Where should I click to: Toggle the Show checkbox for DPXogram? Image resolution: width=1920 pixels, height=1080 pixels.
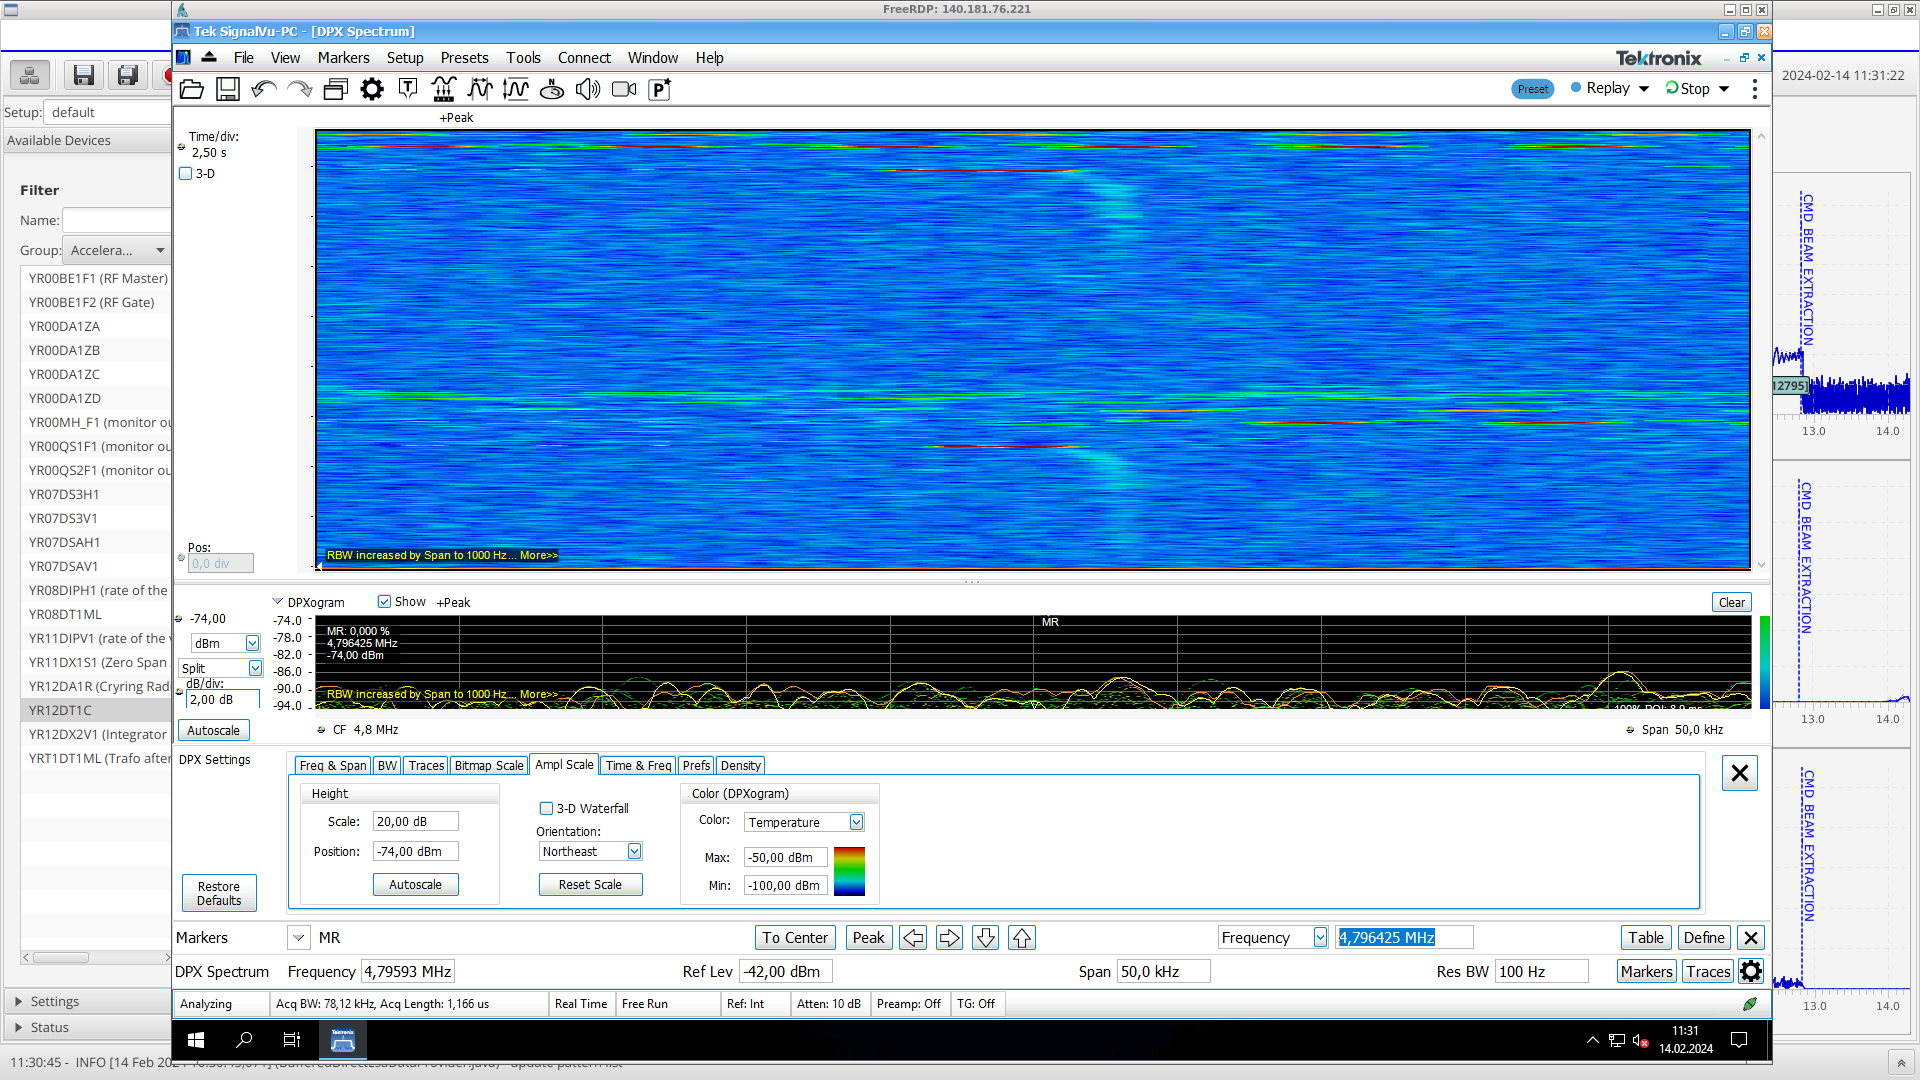pyautogui.click(x=384, y=602)
